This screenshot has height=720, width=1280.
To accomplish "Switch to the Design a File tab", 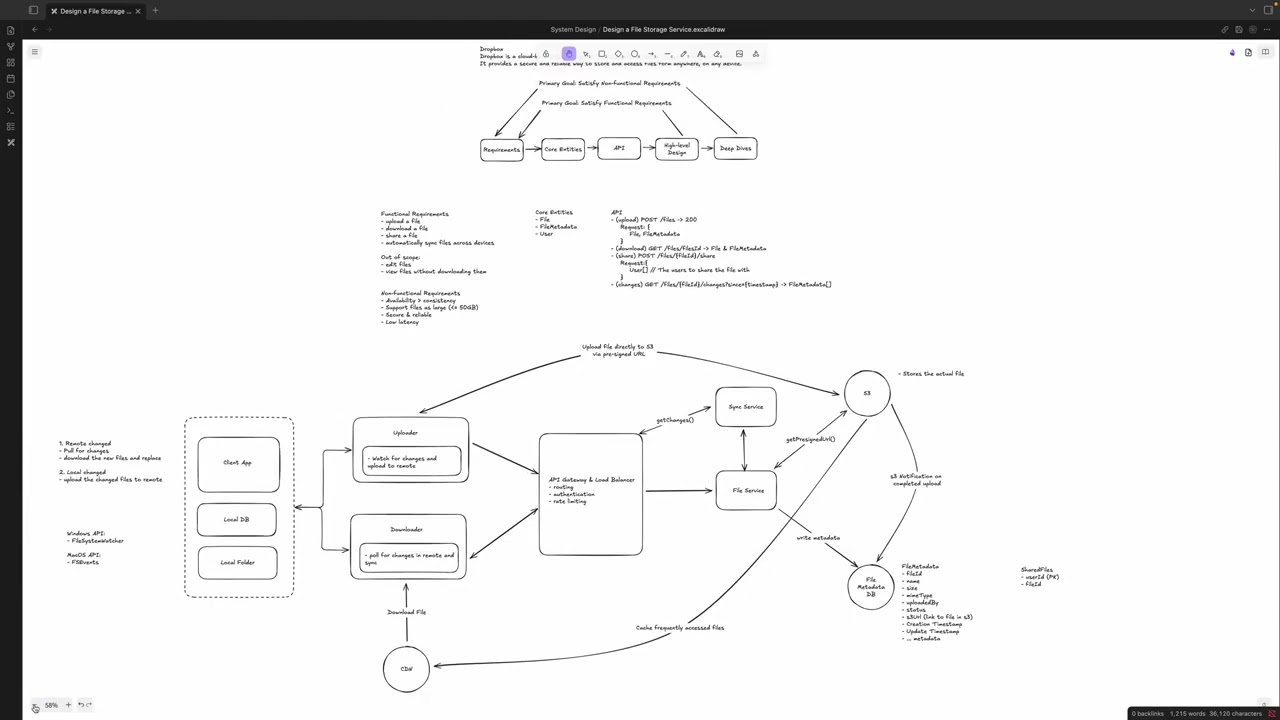I will coord(94,11).
